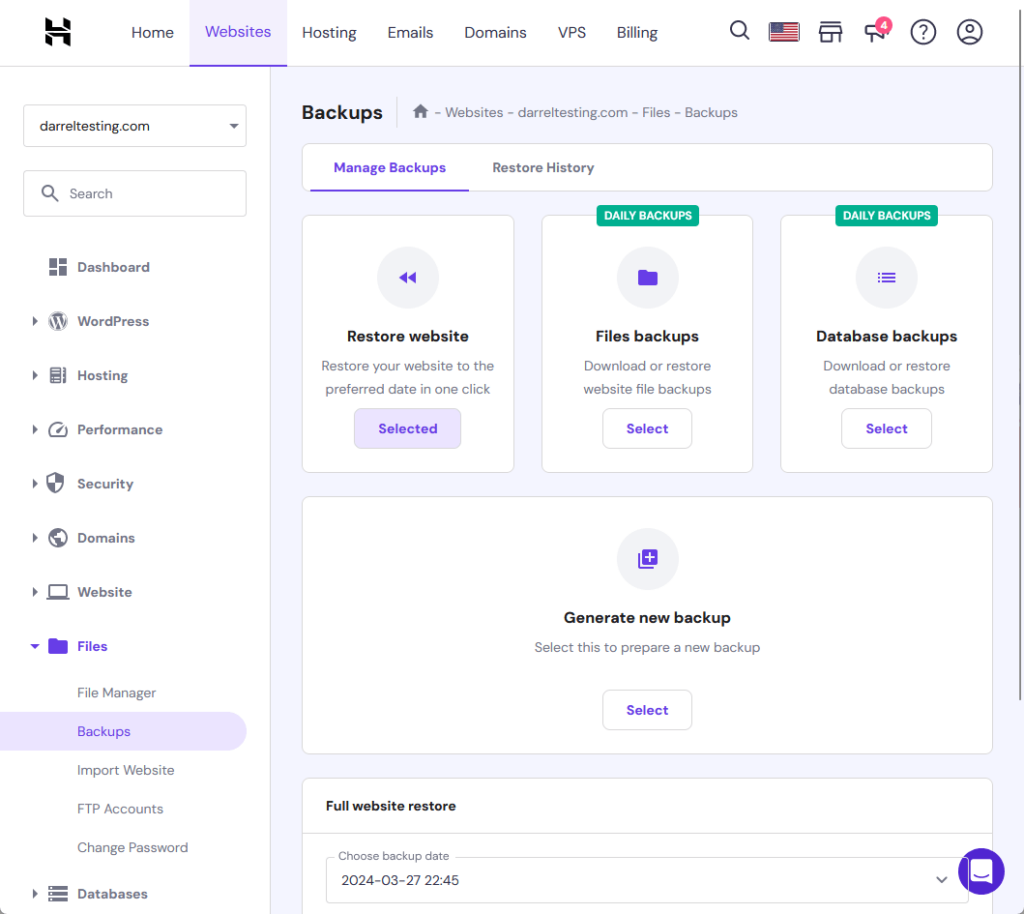This screenshot has height=914, width=1024.
Task: Go to the Home top menu
Action: pyautogui.click(x=152, y=33)
